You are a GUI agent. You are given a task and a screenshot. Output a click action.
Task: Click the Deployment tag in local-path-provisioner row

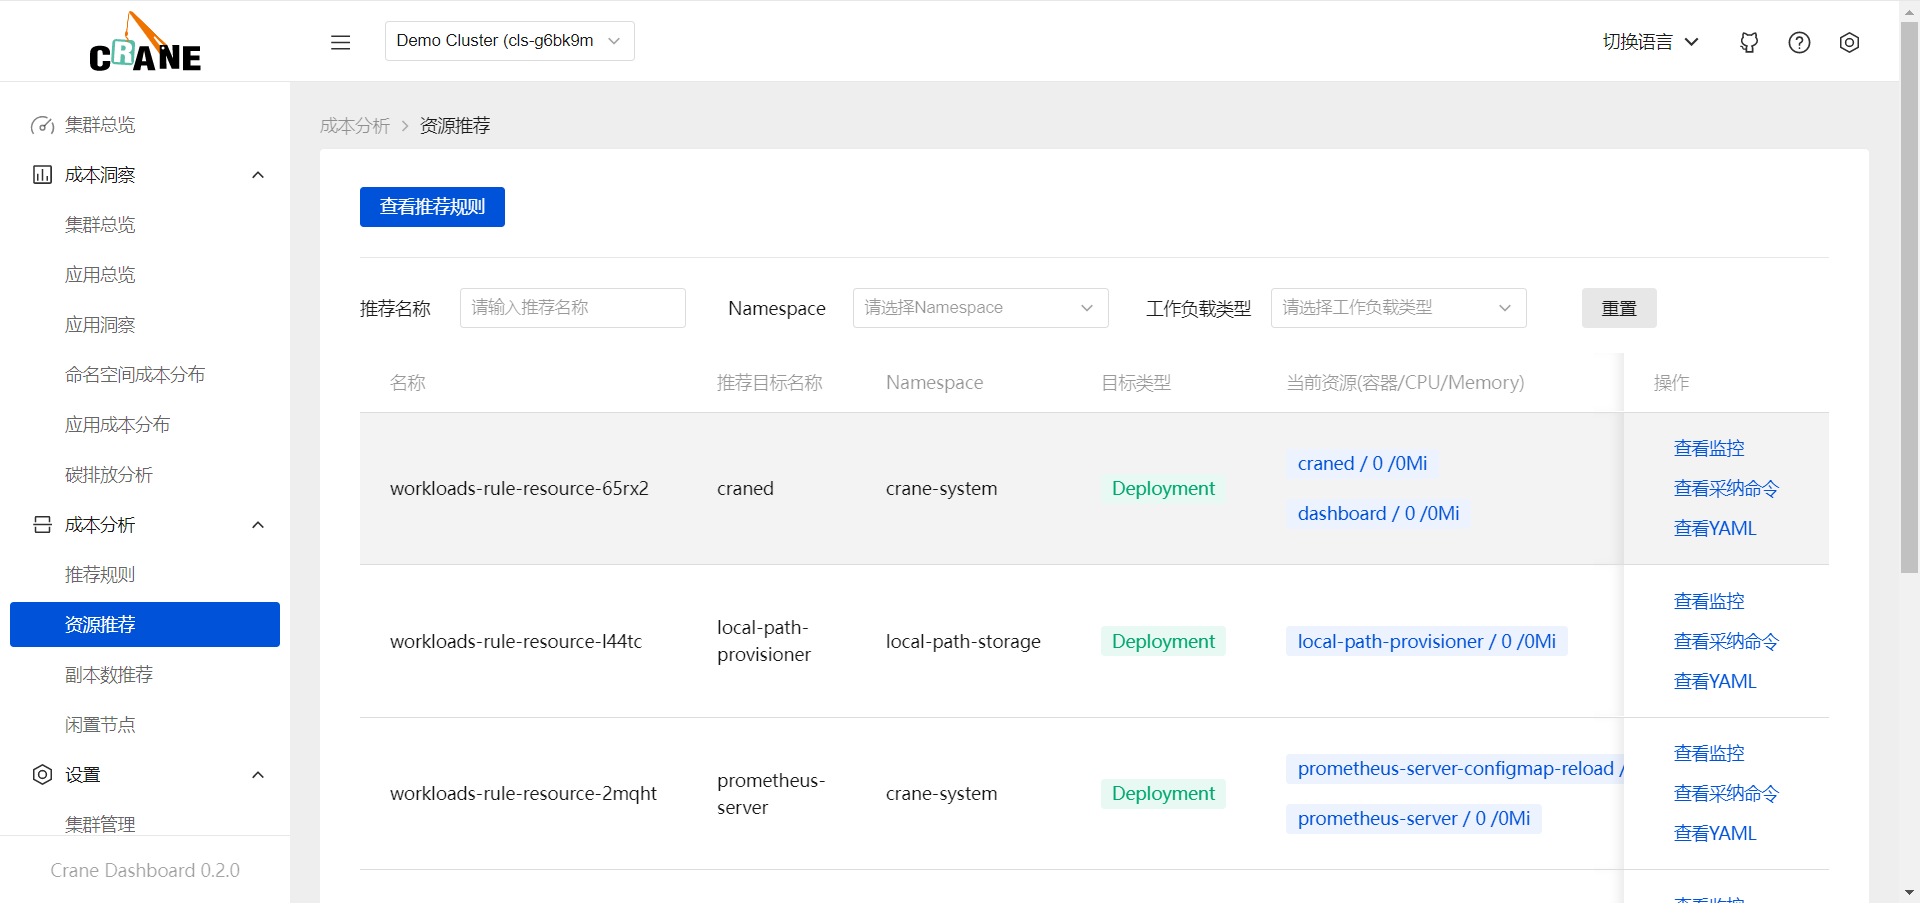point(1163,641)
